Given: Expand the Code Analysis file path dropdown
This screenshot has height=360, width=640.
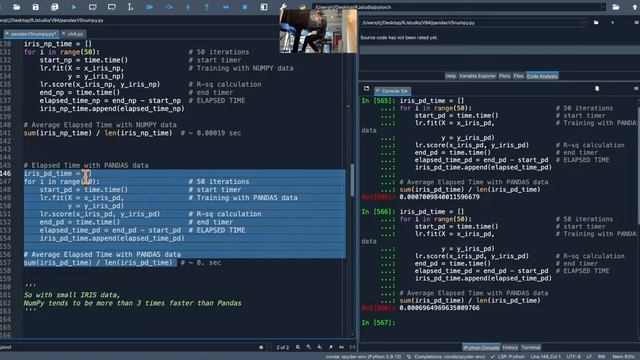Looking at the screenshot, I should tap(584, 22).
